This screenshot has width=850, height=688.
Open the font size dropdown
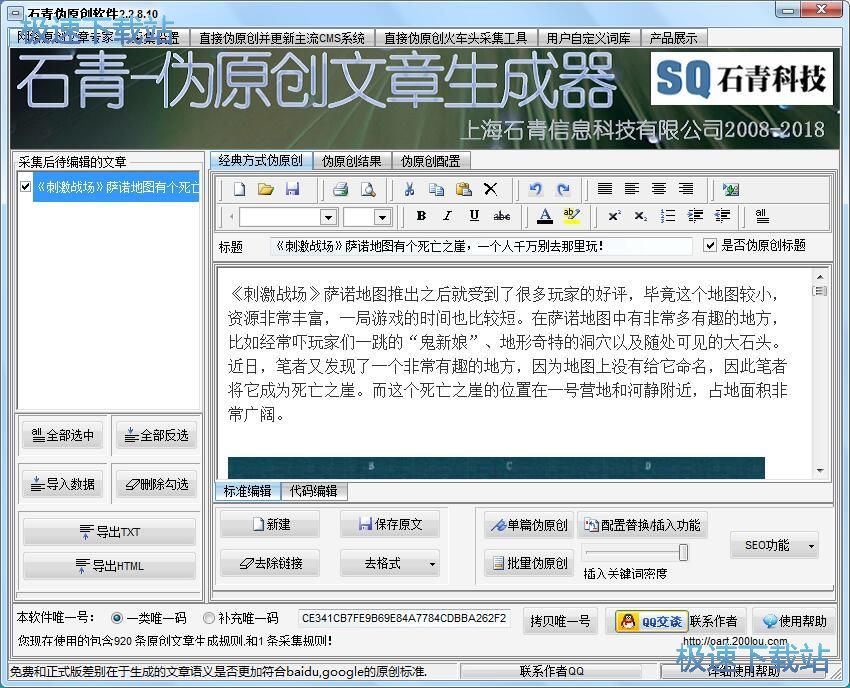point(382,217)
